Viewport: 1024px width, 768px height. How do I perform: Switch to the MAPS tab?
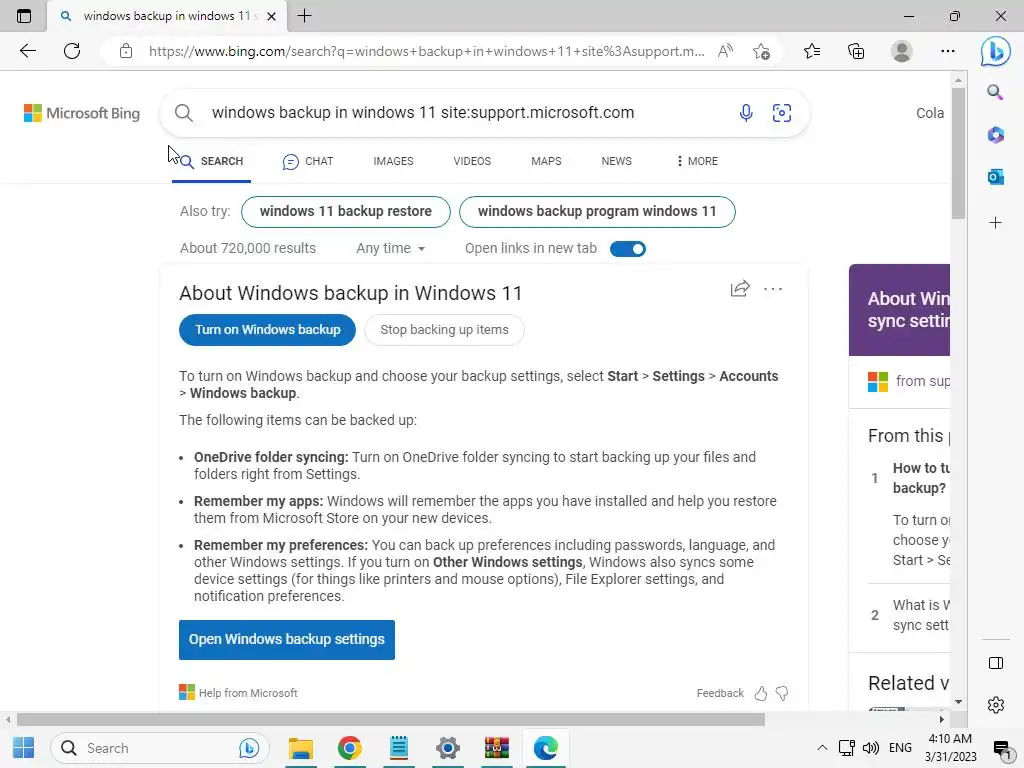[x=546, y=161]
